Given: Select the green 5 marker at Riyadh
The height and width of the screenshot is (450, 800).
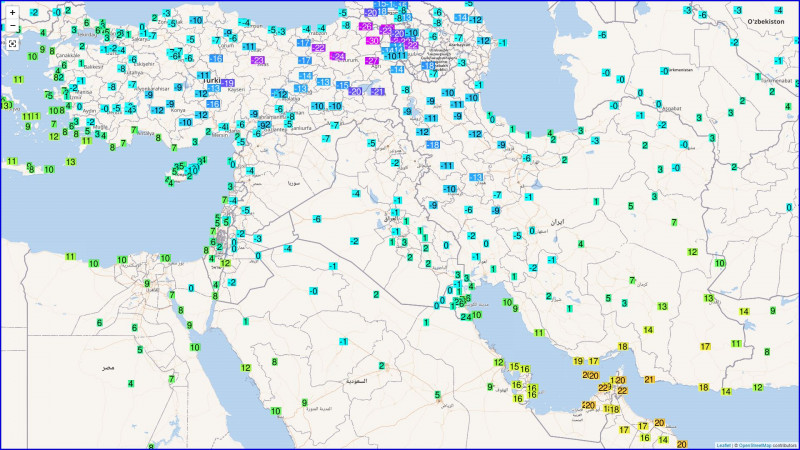Looking at the screenshot, I should [437, 395].
